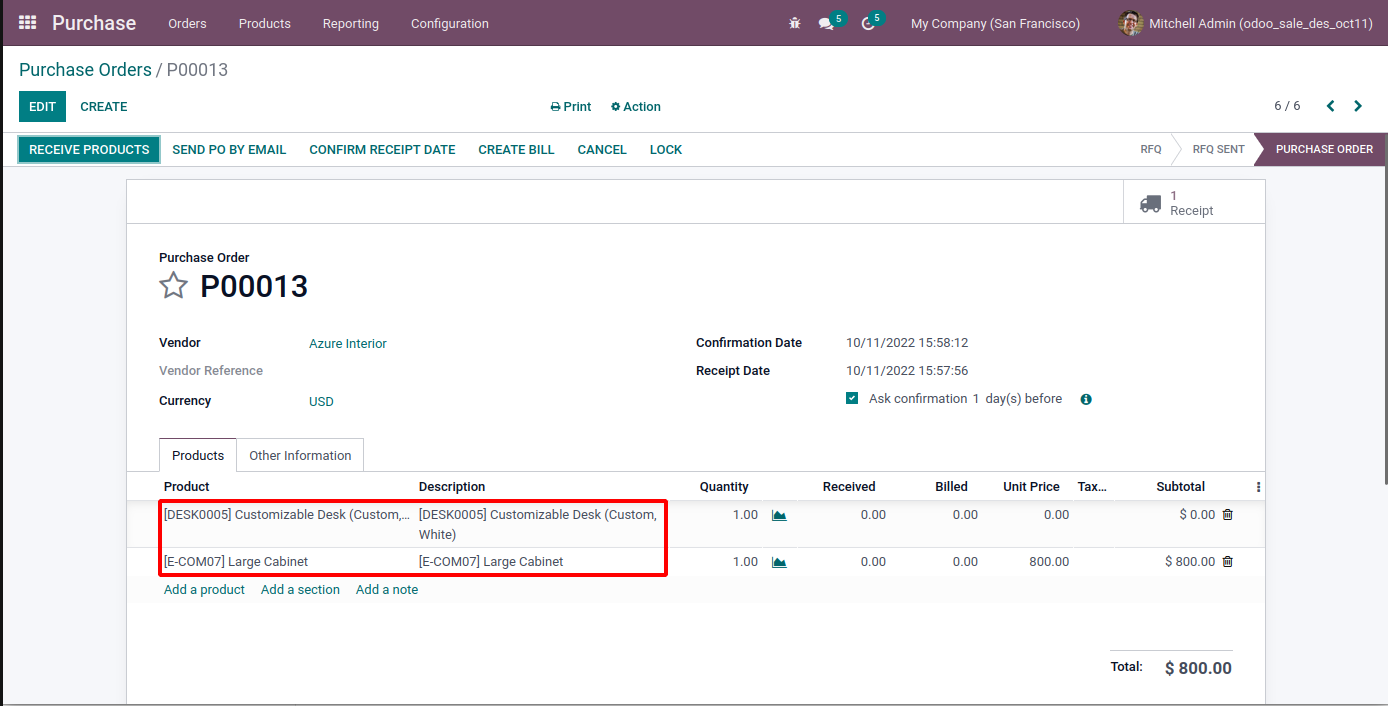This screenshot has height=706, width=1388.
Task: Open optional columns menu in table header
Action: [x=1258, y=487]
